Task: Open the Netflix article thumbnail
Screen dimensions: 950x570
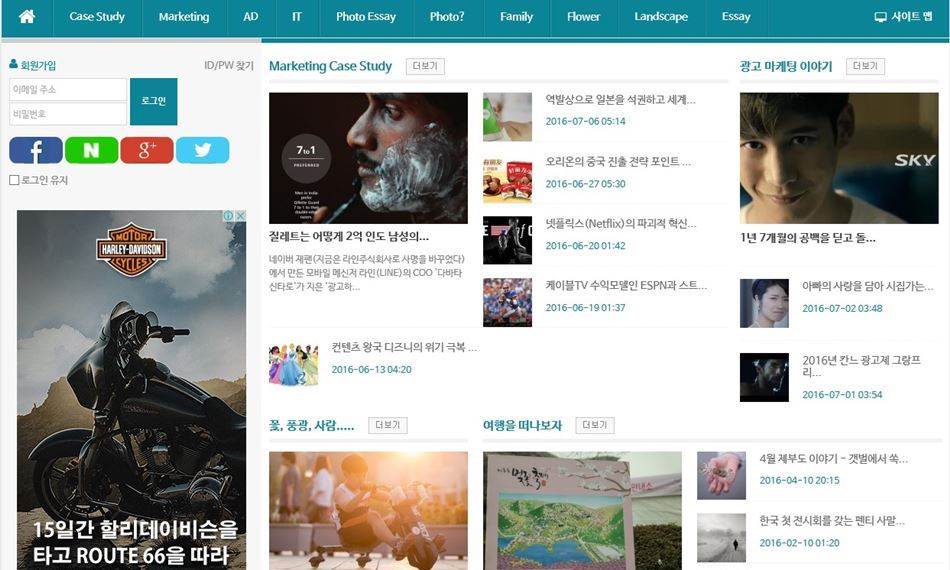Action: coord(508,240)
